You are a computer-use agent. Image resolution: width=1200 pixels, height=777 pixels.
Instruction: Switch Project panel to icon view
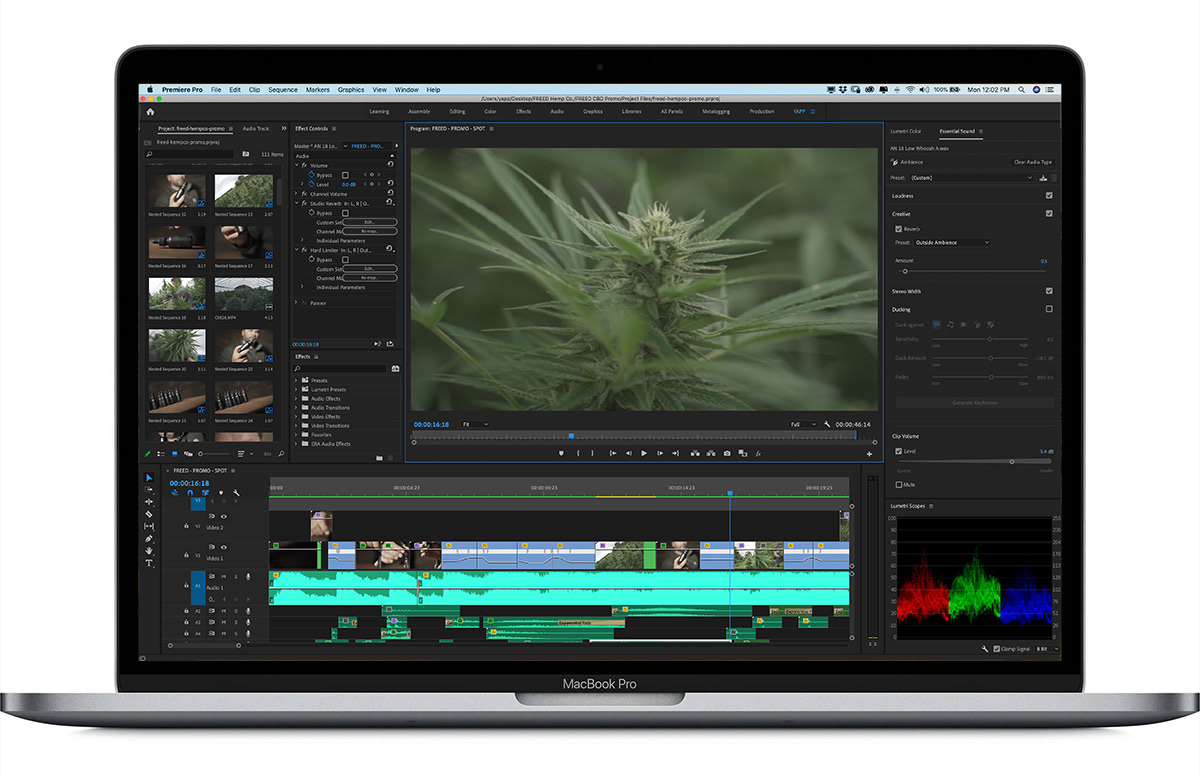[175, 454]
